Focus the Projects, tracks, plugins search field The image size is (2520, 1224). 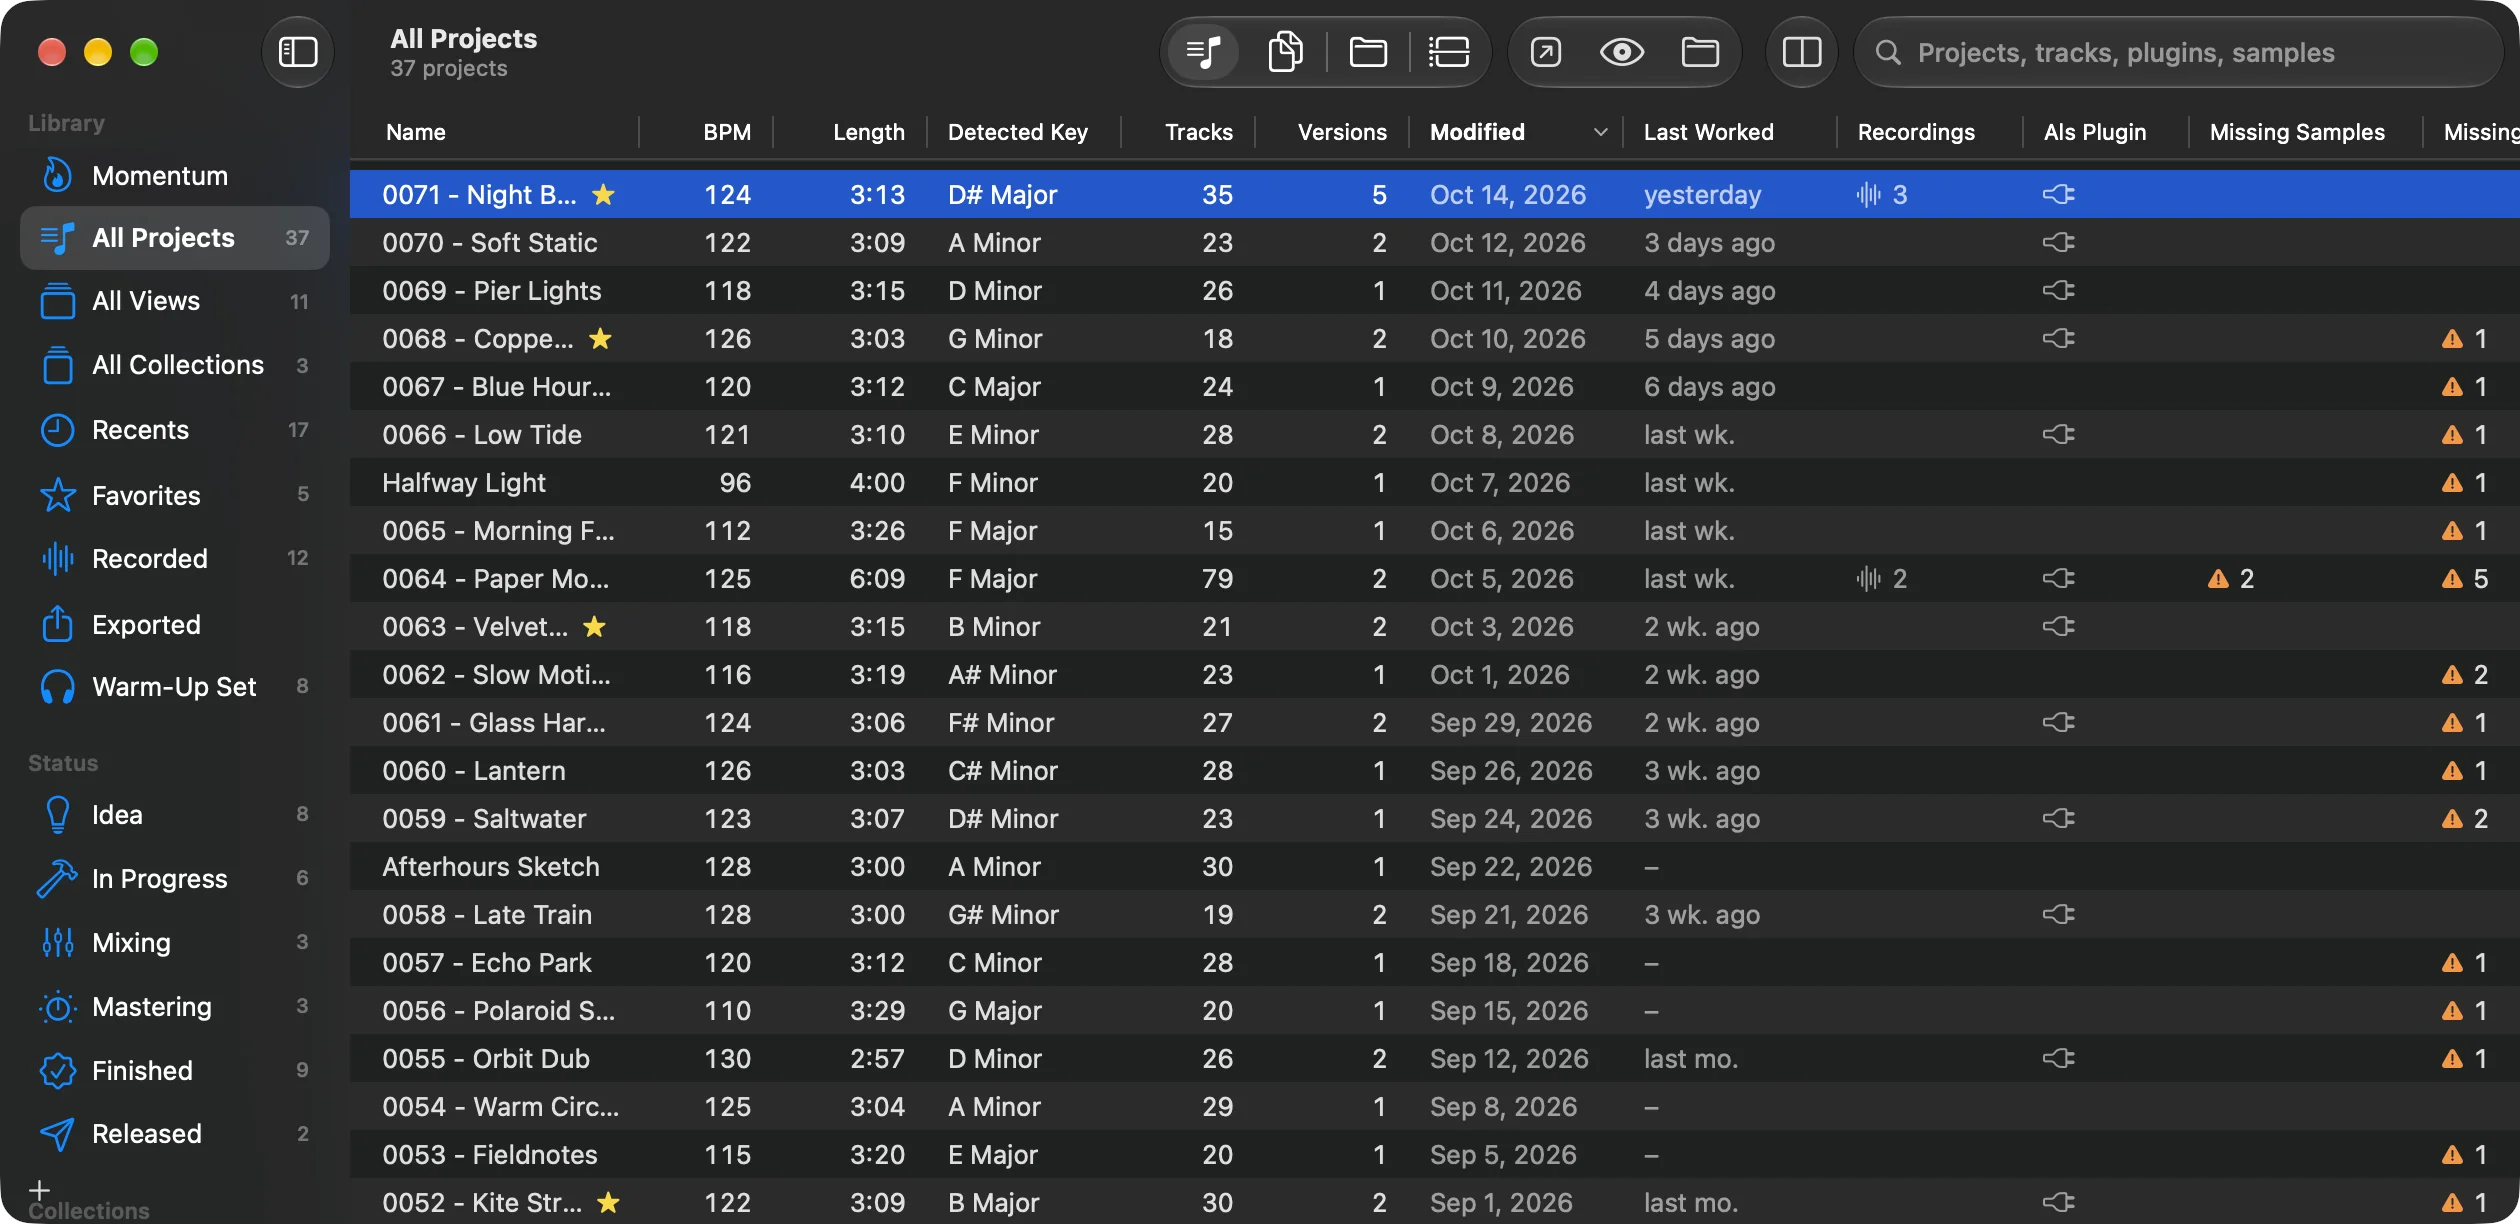click(x=2178, y=52)
